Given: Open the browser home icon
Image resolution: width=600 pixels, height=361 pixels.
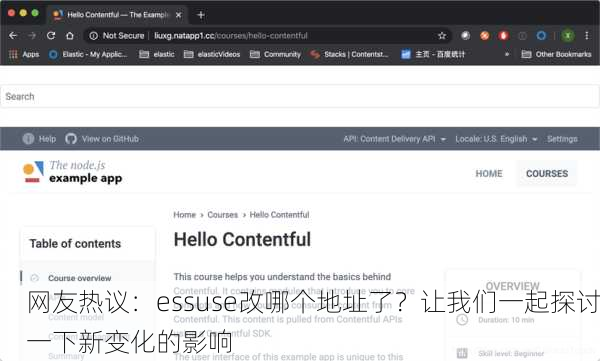Looking at the screenshot, I should click(70, 36).
